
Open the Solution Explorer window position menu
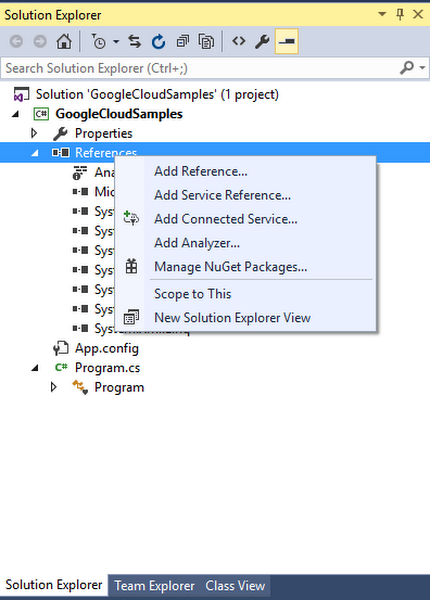click(382, 14)
